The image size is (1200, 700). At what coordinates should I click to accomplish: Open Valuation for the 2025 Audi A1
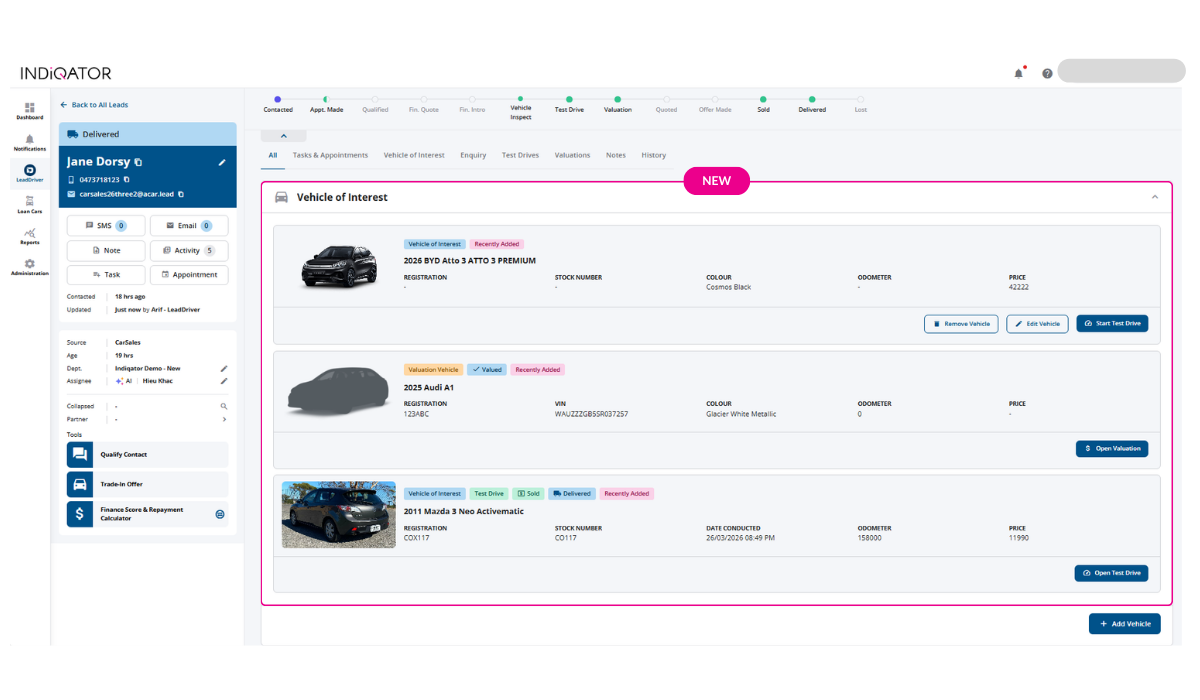click(1112, 448)
